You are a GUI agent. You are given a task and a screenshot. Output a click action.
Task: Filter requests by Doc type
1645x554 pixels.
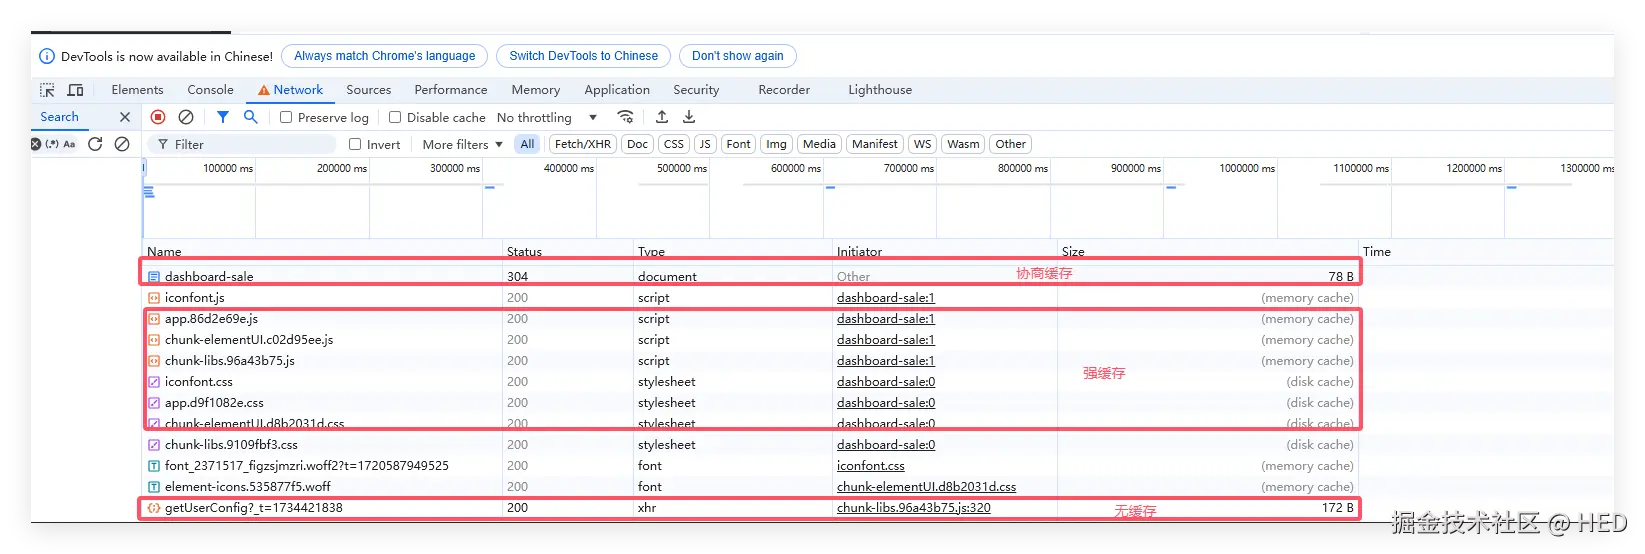click(x=637, y=144)
